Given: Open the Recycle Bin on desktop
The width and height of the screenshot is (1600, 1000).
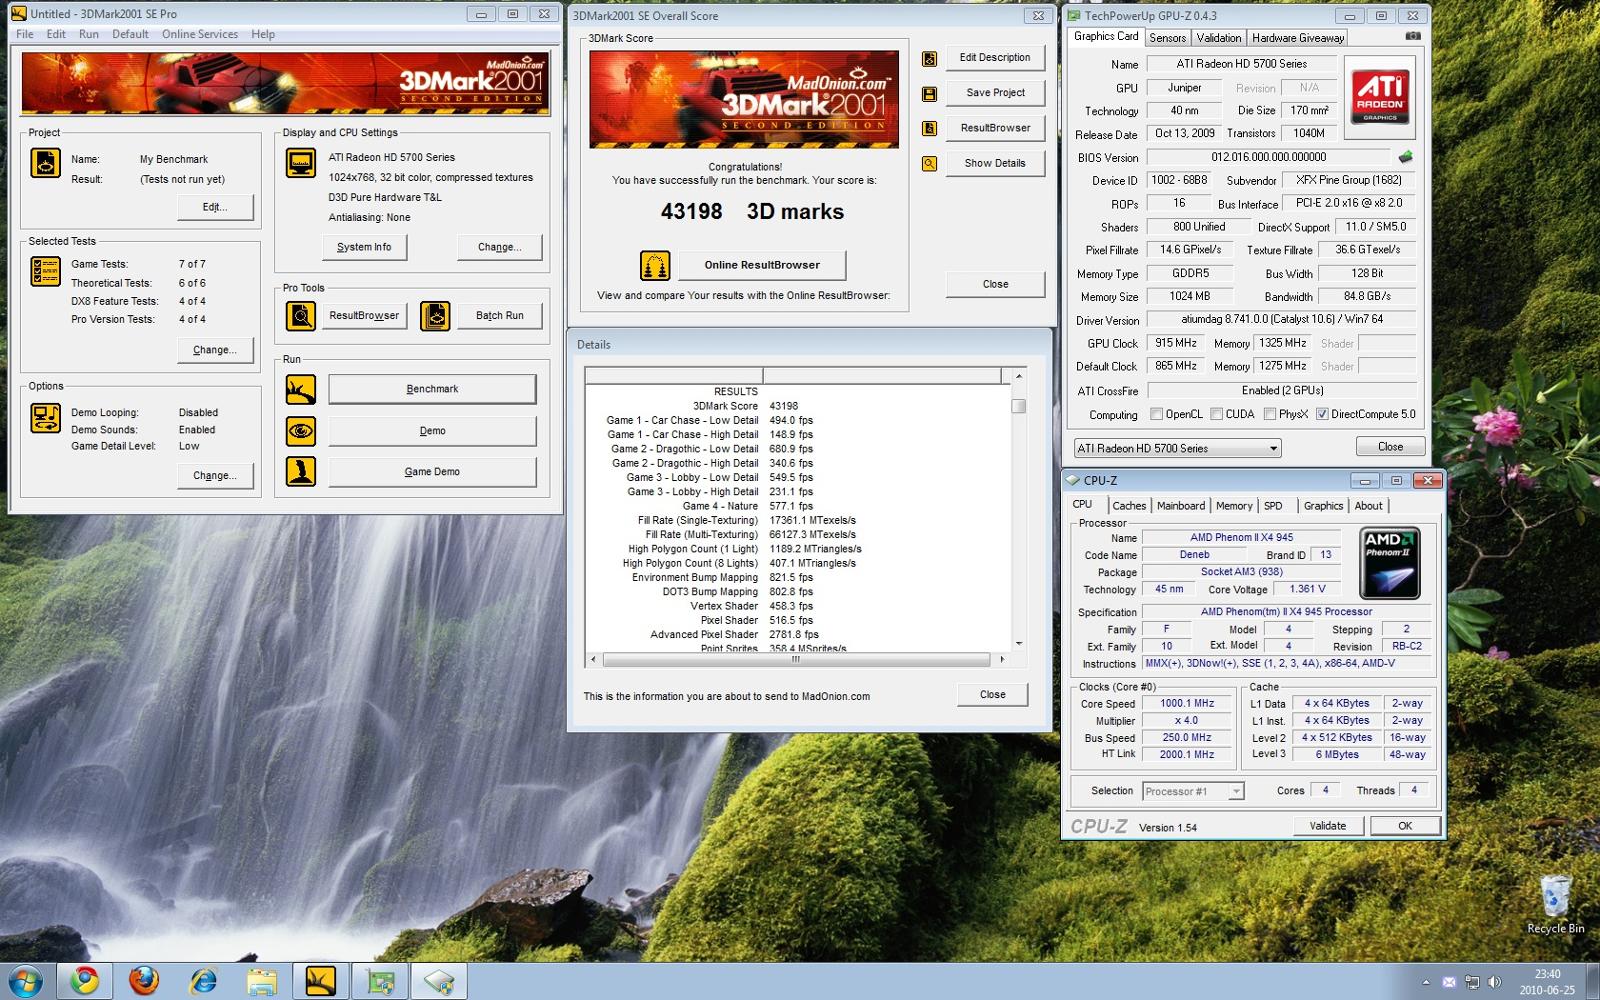Looking at the screenshot, I should [1555, 903].
